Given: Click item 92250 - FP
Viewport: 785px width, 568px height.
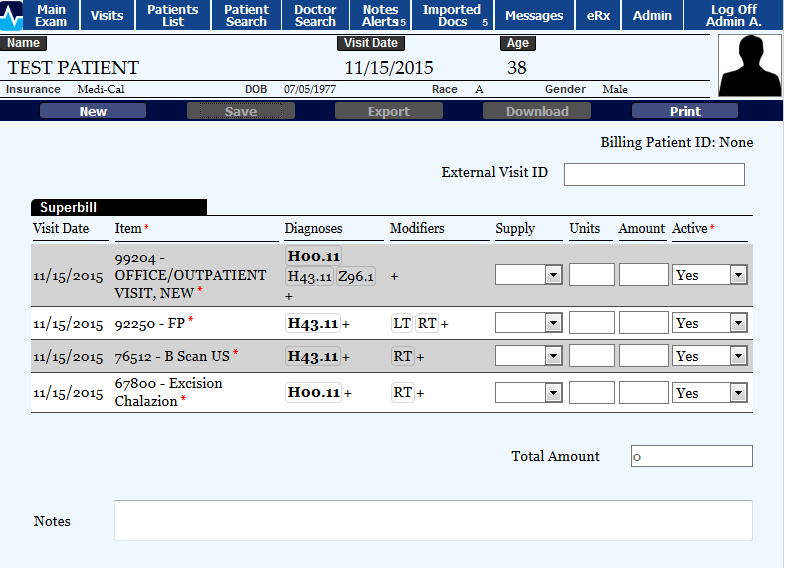Looking at the screenshot, I should (x=150, y=323).
